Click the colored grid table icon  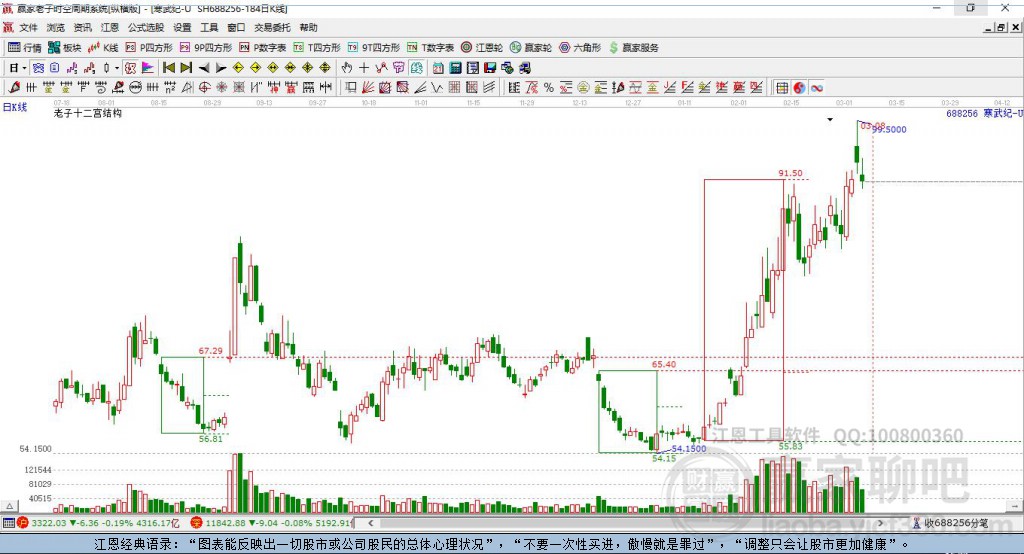click(x=782, y=88)
